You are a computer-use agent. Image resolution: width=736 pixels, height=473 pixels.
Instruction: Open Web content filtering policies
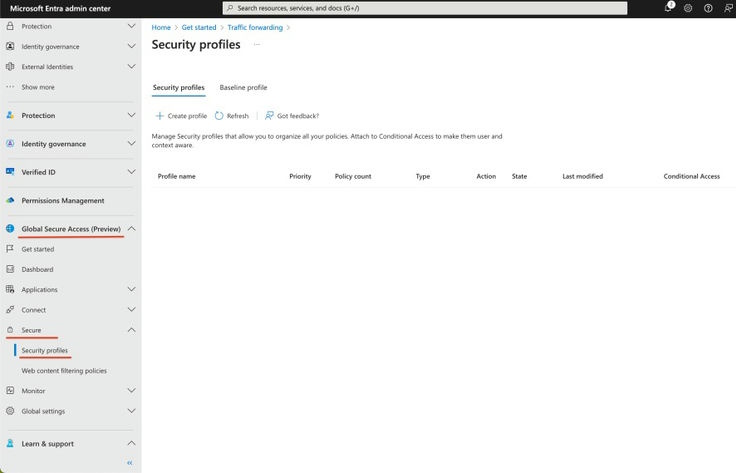coord(64,370)
